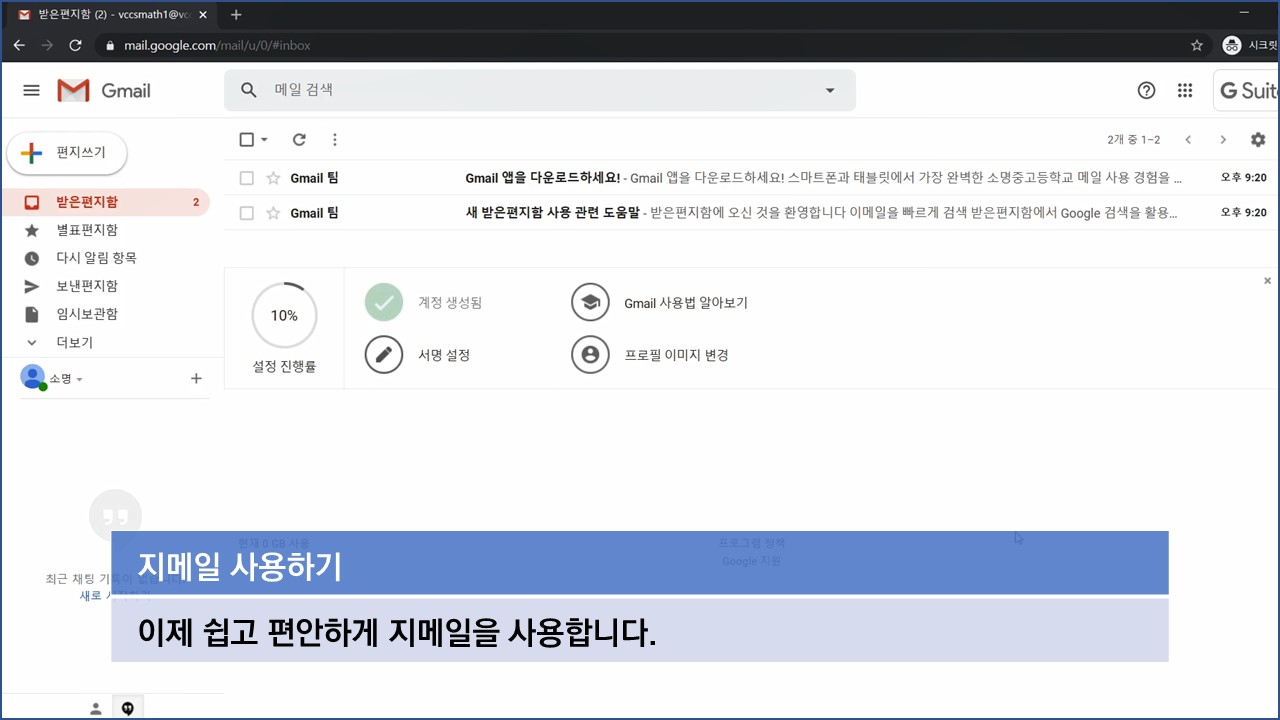Screen dimensions: 1280x720
Task: Bookmark the page with star icon
Action: [1197, 45]
